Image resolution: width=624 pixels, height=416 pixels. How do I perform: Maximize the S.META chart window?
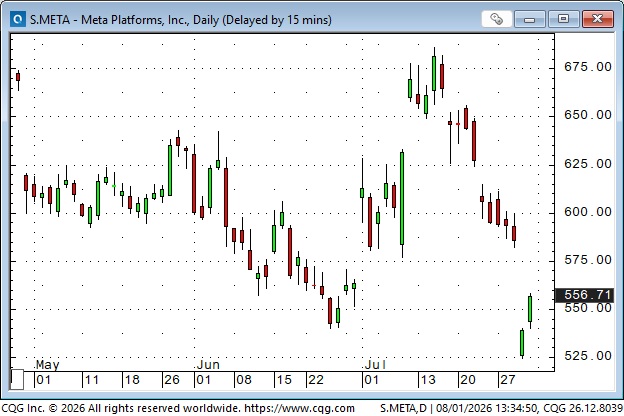point(563,19)
